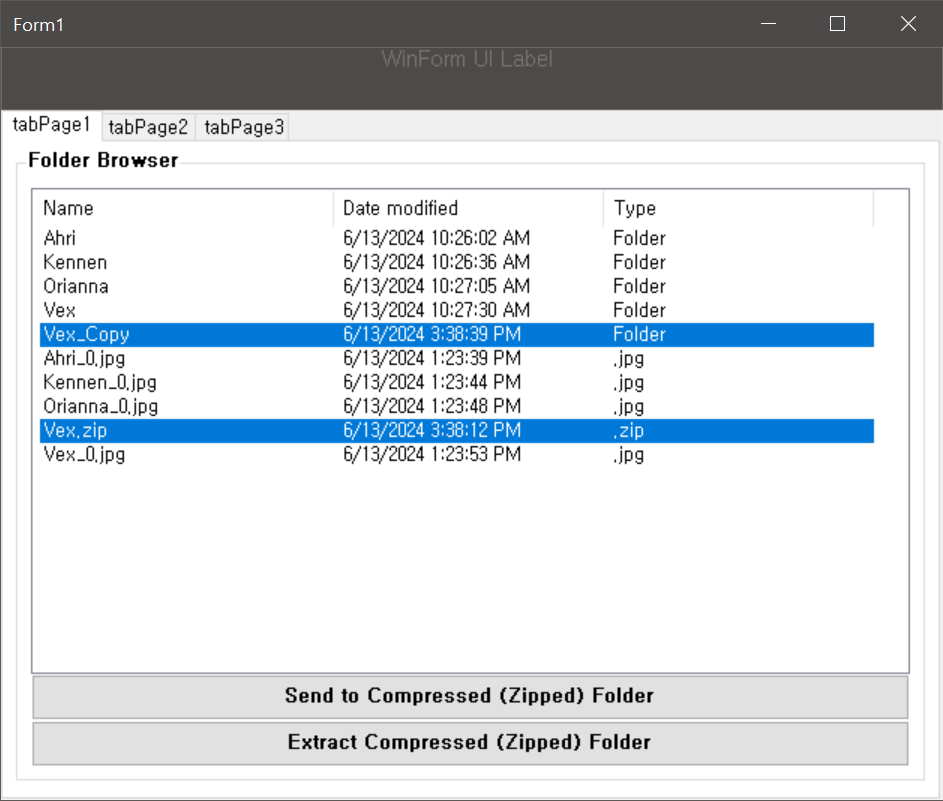Image resolution: width=943 pixels, height=801 pixels.
Task: Click the Folder type cell of Vex_Copy
Action: click(x=639, y=334)
